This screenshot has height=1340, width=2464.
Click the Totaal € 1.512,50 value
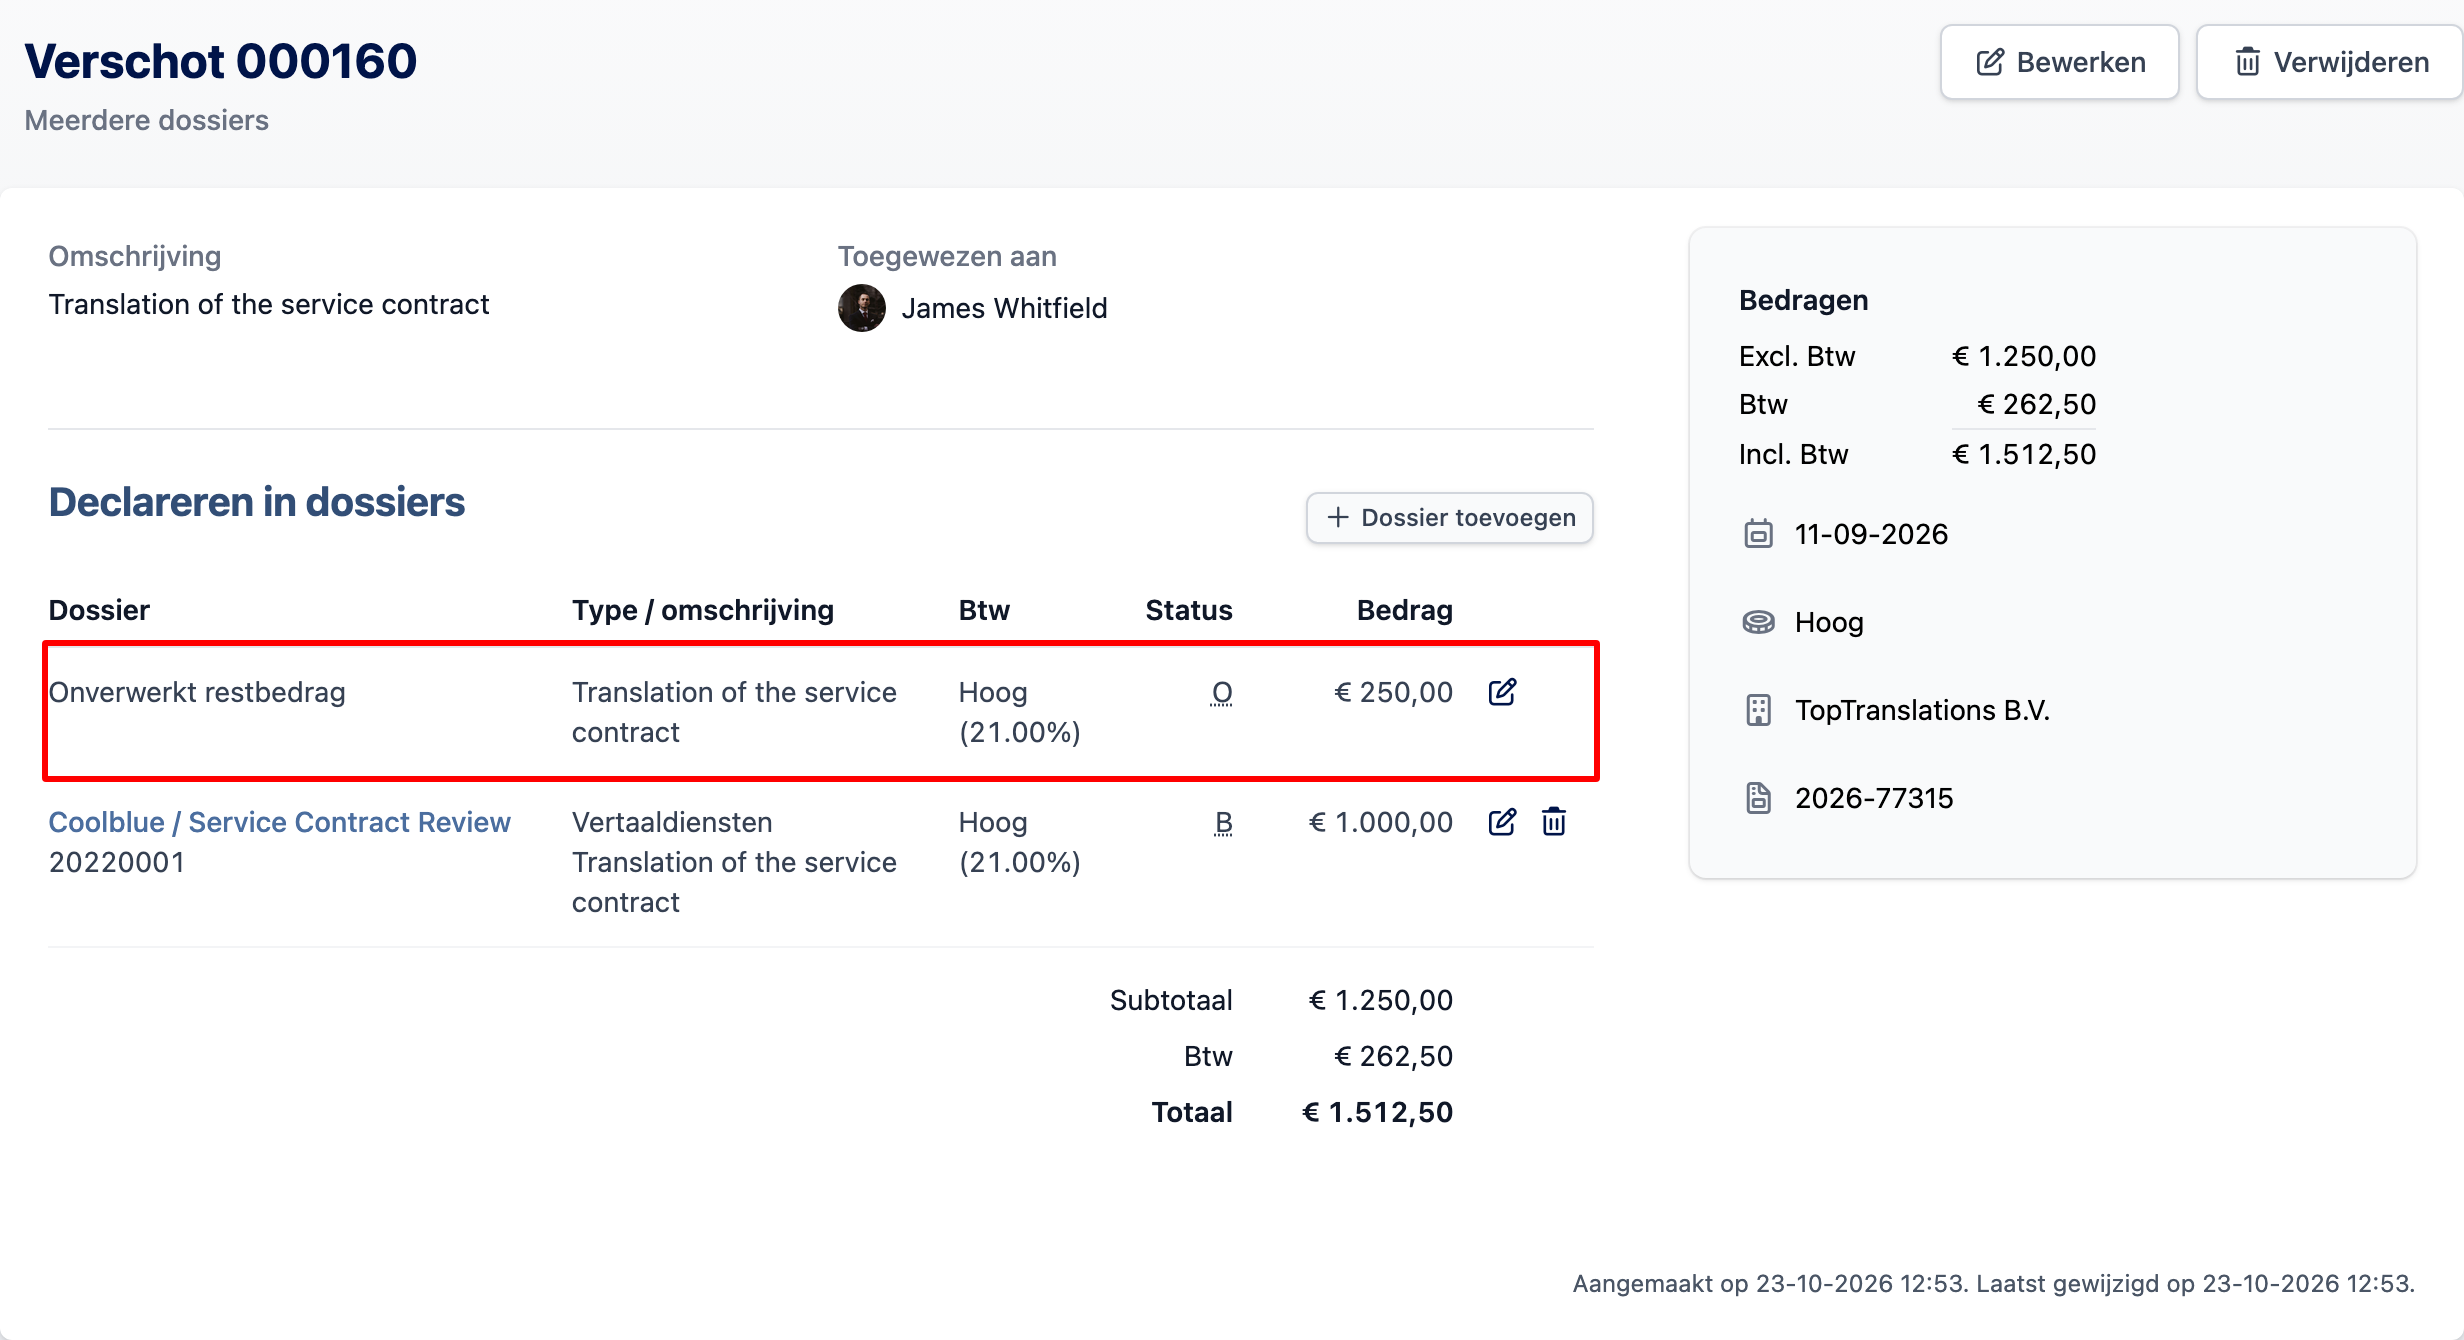point(1377,1112)
